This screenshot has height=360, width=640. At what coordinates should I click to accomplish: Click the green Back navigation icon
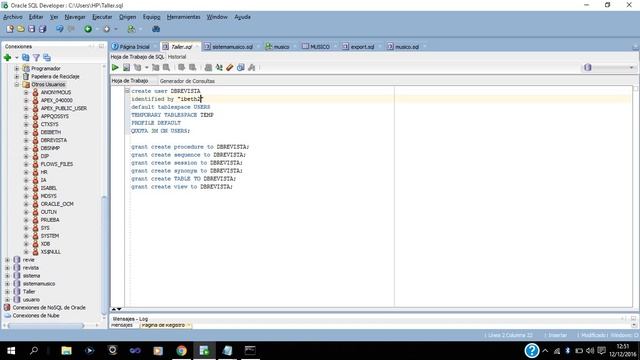coord(88,29)
